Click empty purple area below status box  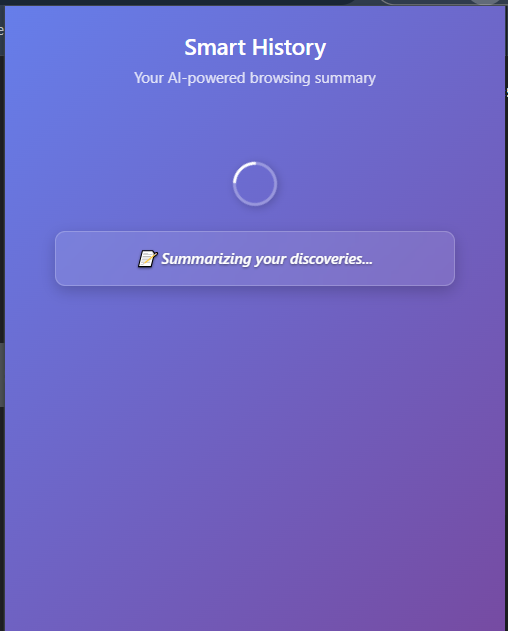[x=255, y=443]
